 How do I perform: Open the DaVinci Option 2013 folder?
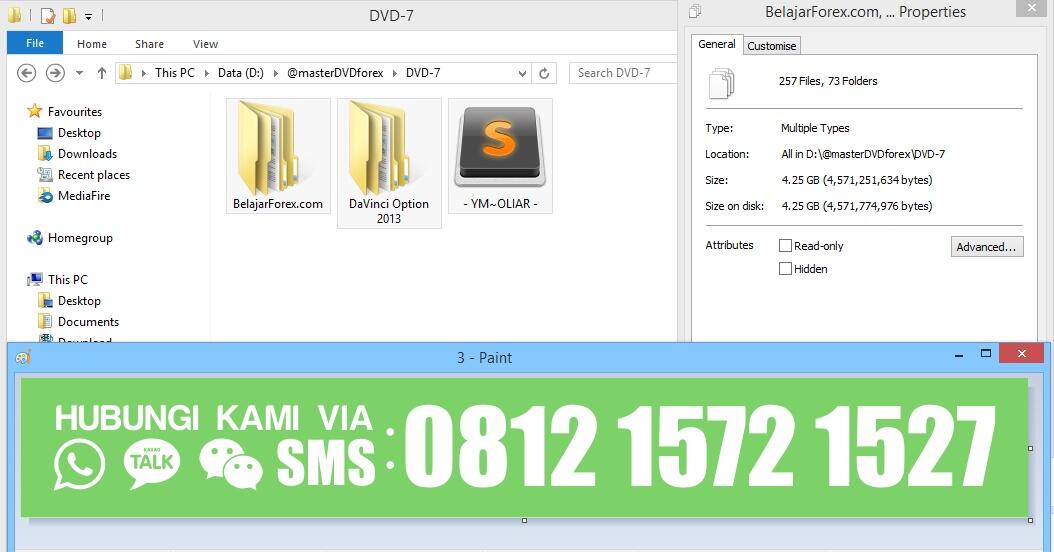click(389, 163)
